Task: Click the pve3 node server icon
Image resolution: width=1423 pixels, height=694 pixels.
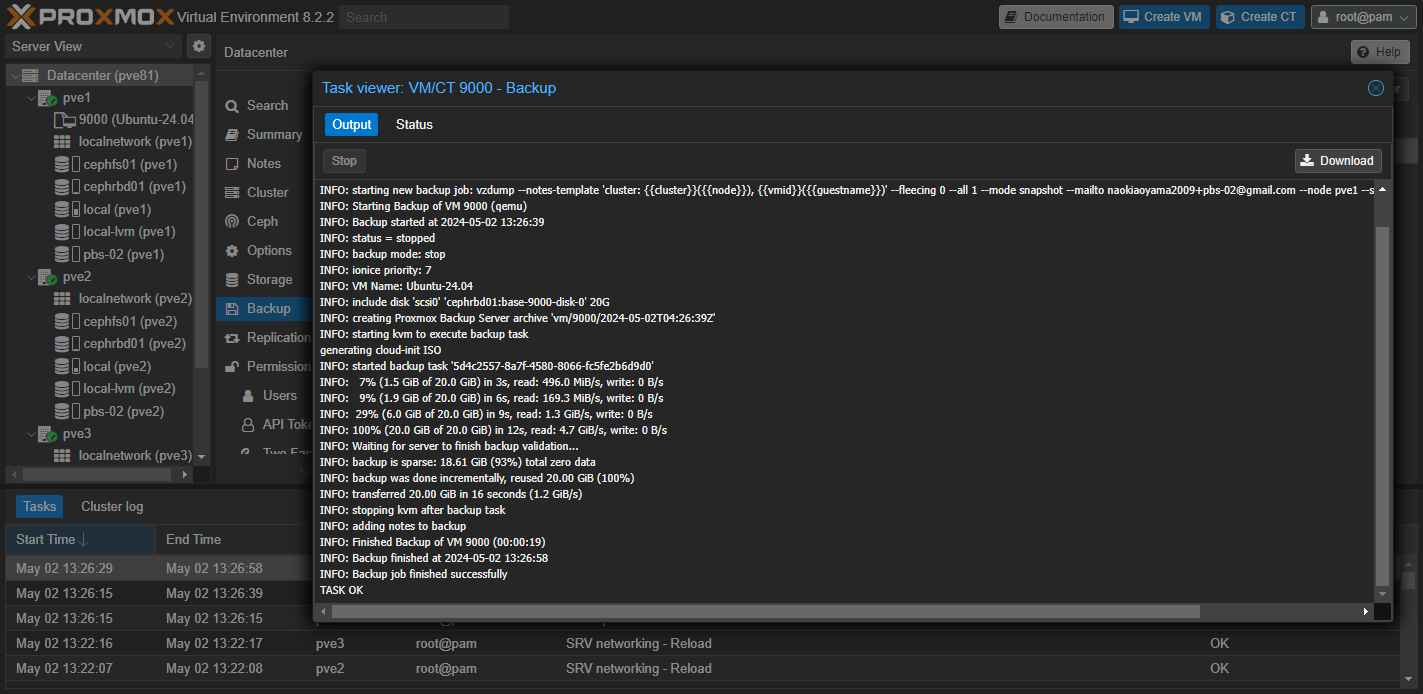Action: 47,434
